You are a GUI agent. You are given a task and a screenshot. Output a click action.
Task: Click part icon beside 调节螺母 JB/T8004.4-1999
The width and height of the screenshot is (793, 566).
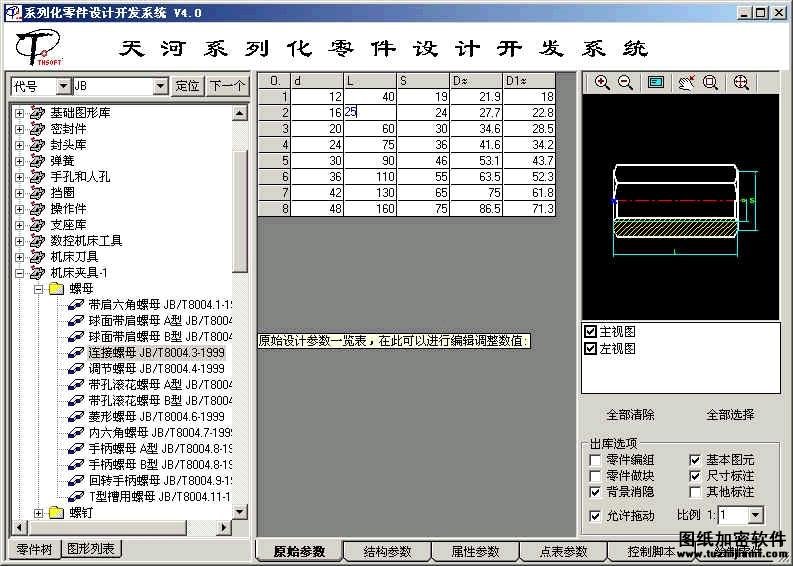(76, 369)
